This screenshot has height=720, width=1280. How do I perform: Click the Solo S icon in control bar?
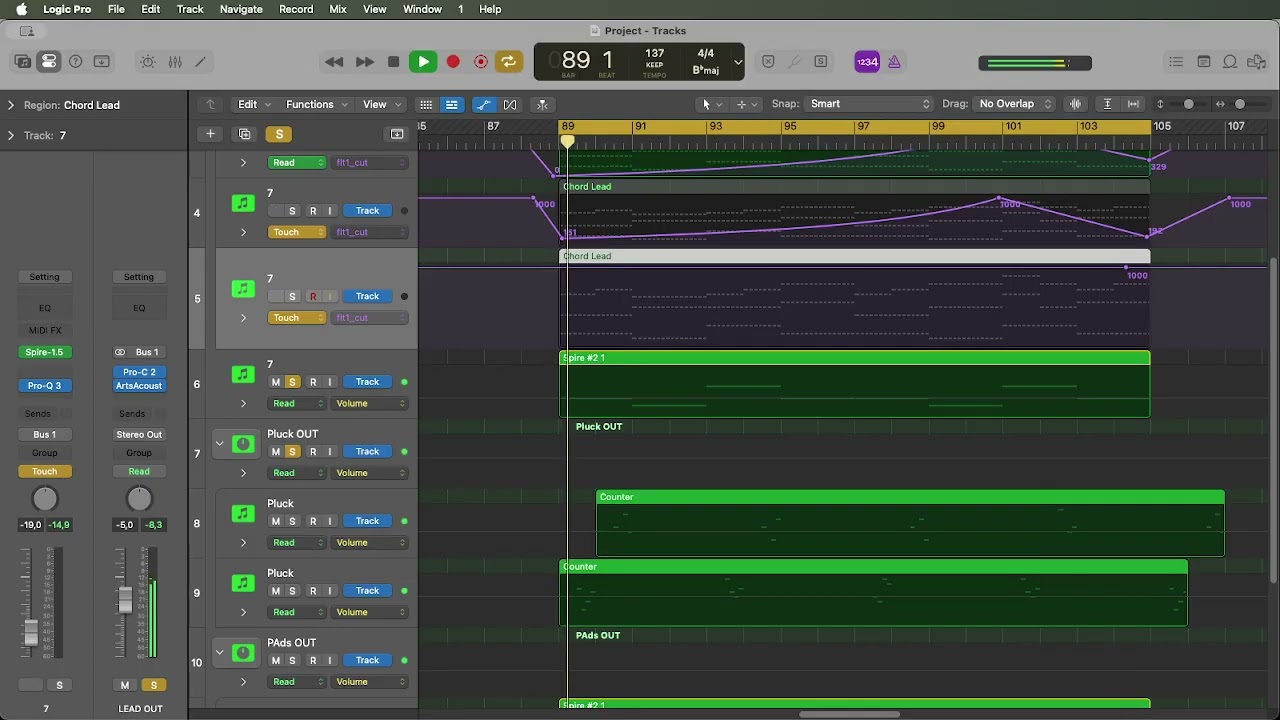(821, 62)
